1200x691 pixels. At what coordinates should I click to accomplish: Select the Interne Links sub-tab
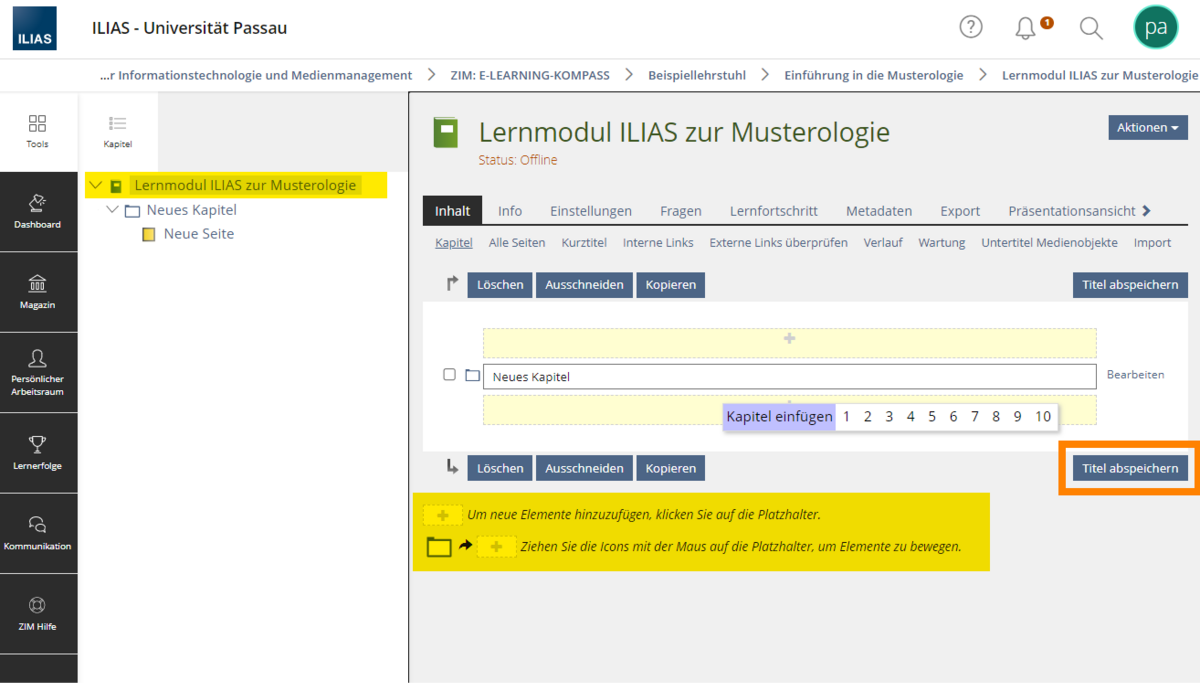tap(658, 242)
